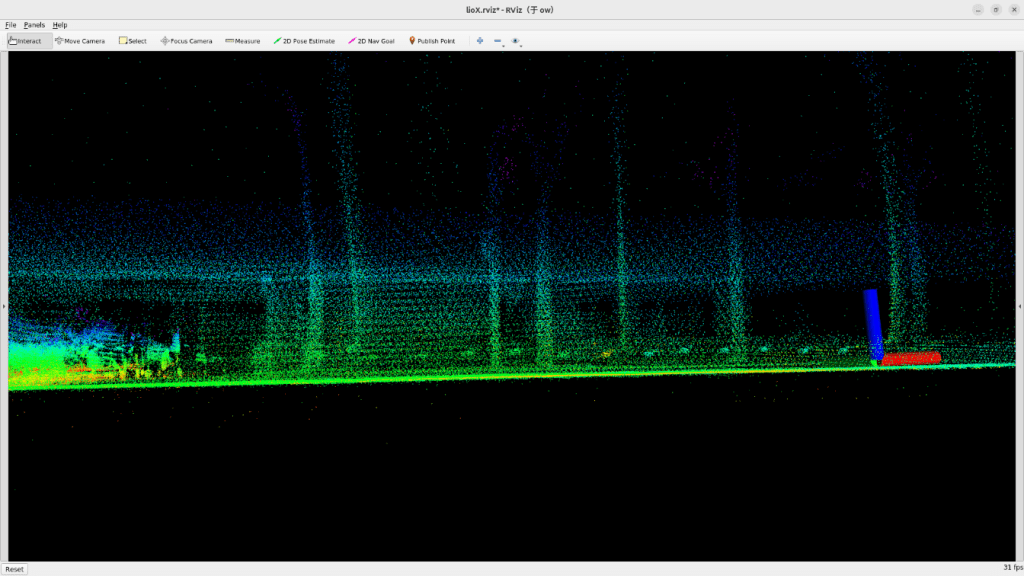Open the eye icon toolbar options dropdown

(x=517, y=42)
